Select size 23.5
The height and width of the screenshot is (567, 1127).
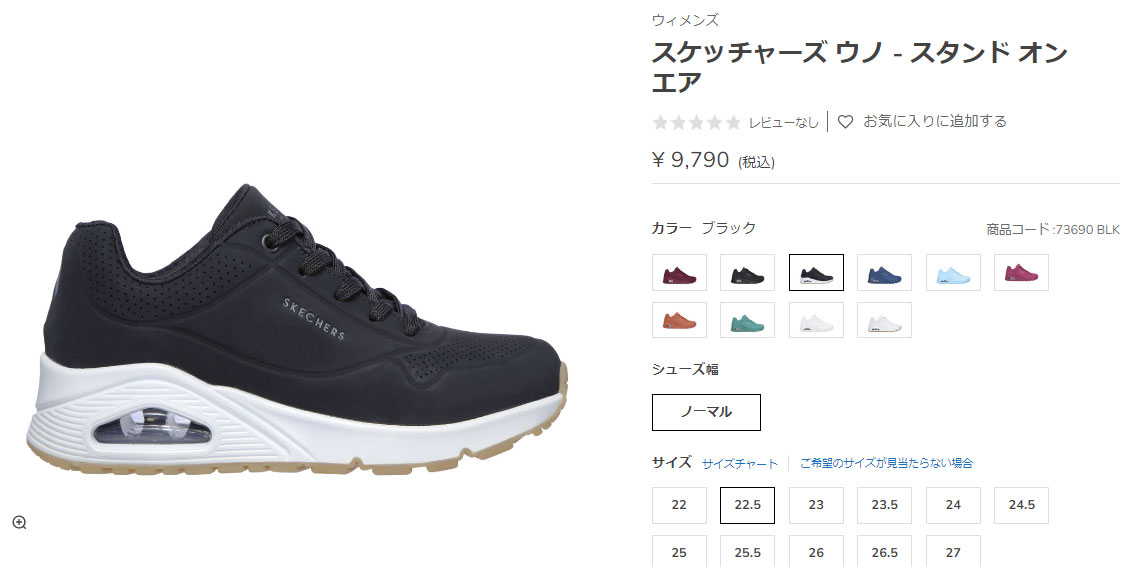[x=884, y=505]
